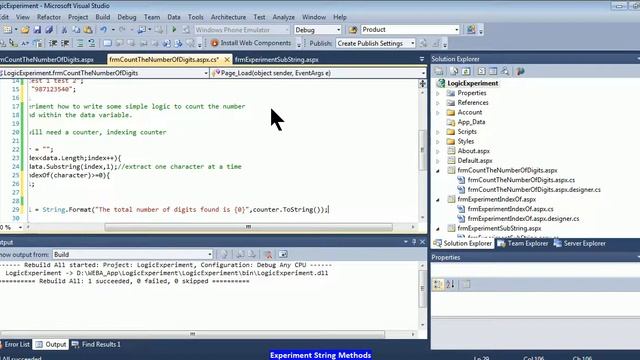
Task: Open the Debug menu
Action: 127,17
